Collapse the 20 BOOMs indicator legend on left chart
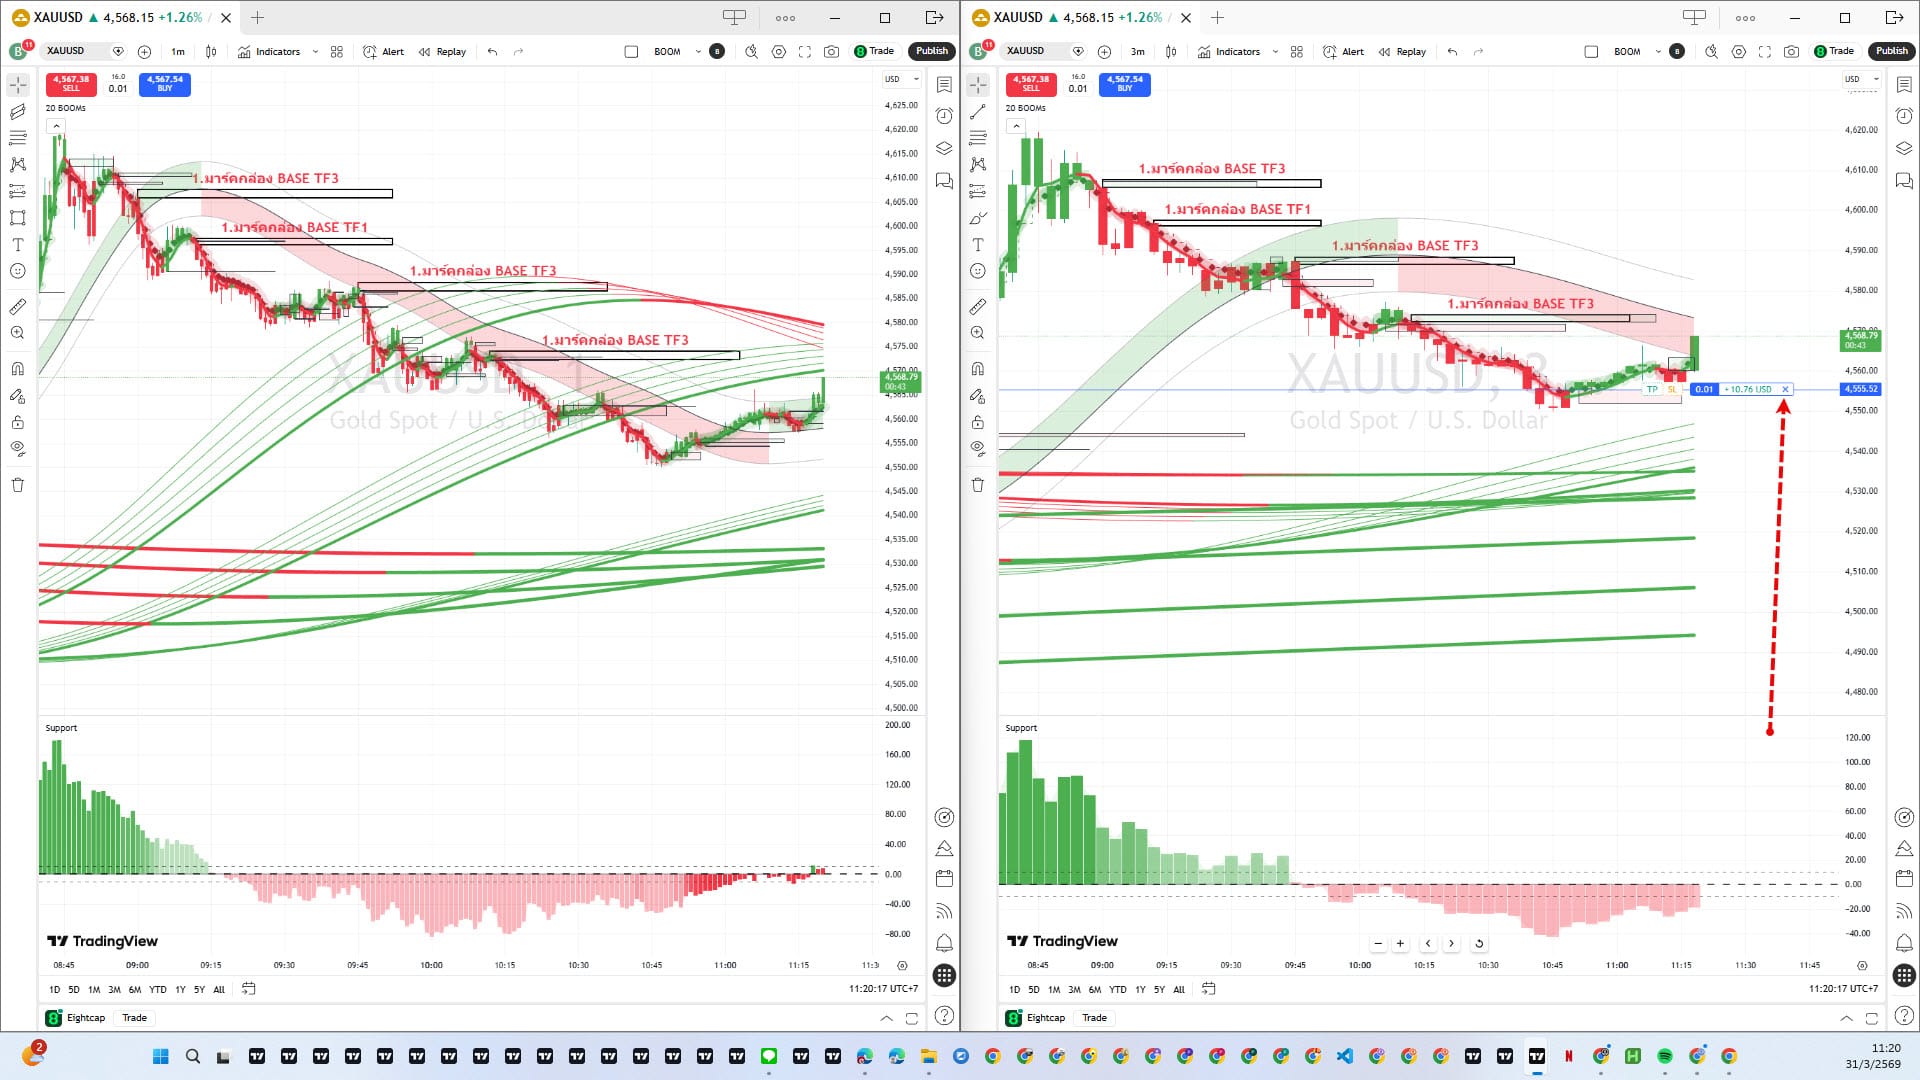1920x1080 pixels. click(56, 126)
